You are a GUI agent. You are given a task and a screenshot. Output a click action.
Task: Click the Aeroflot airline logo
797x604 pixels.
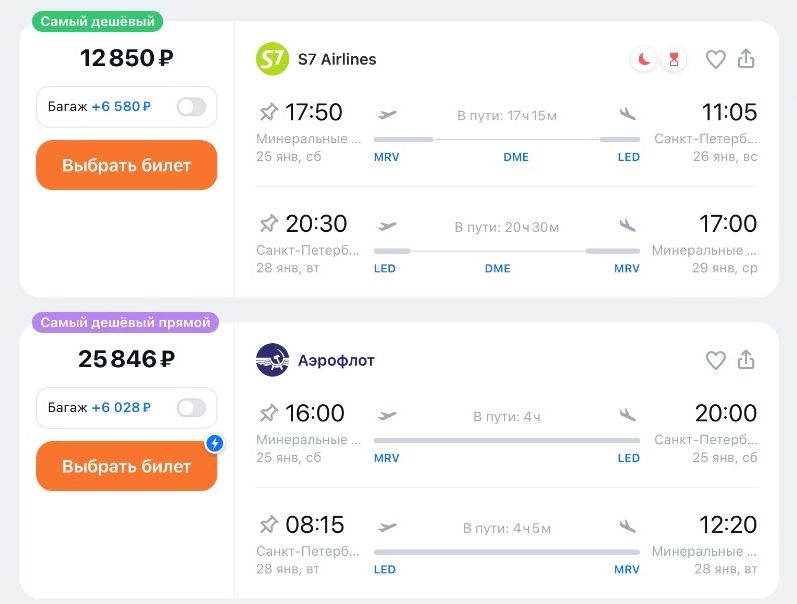pyautogui.click(x=272, y=360)
